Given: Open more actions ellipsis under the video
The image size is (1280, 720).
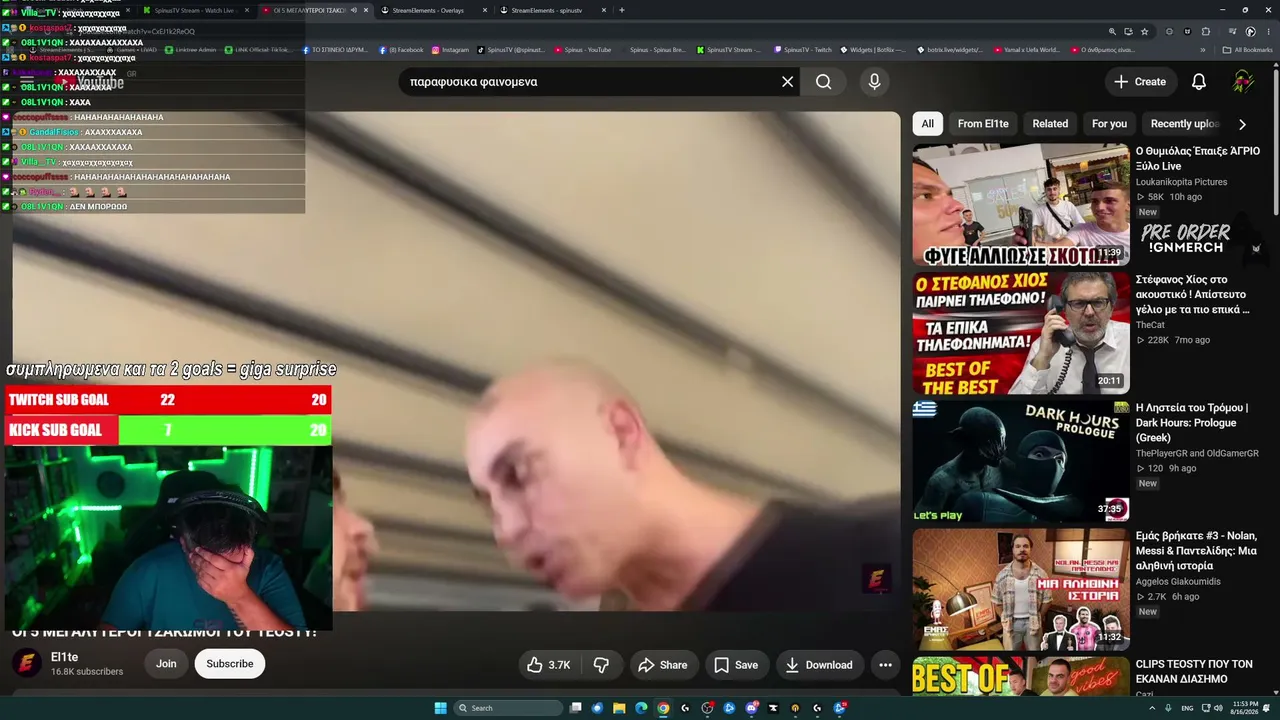Looking at the screenshot, I should [x=885, y=665].
